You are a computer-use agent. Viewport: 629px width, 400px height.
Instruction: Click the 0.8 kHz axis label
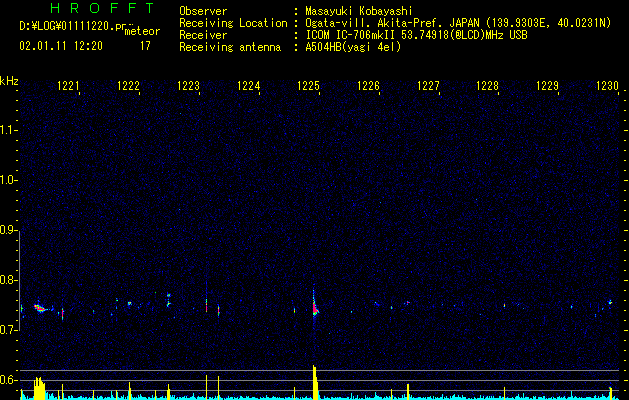[8, 280]
